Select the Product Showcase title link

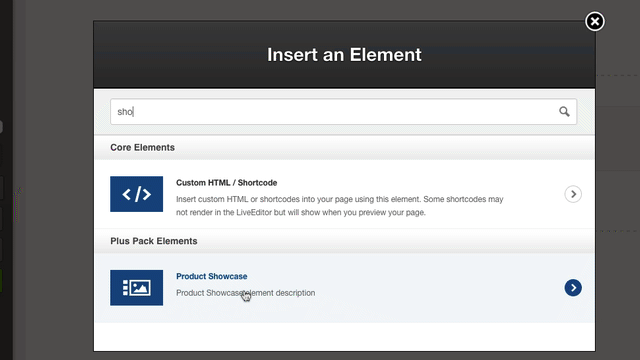click(211, 276)
